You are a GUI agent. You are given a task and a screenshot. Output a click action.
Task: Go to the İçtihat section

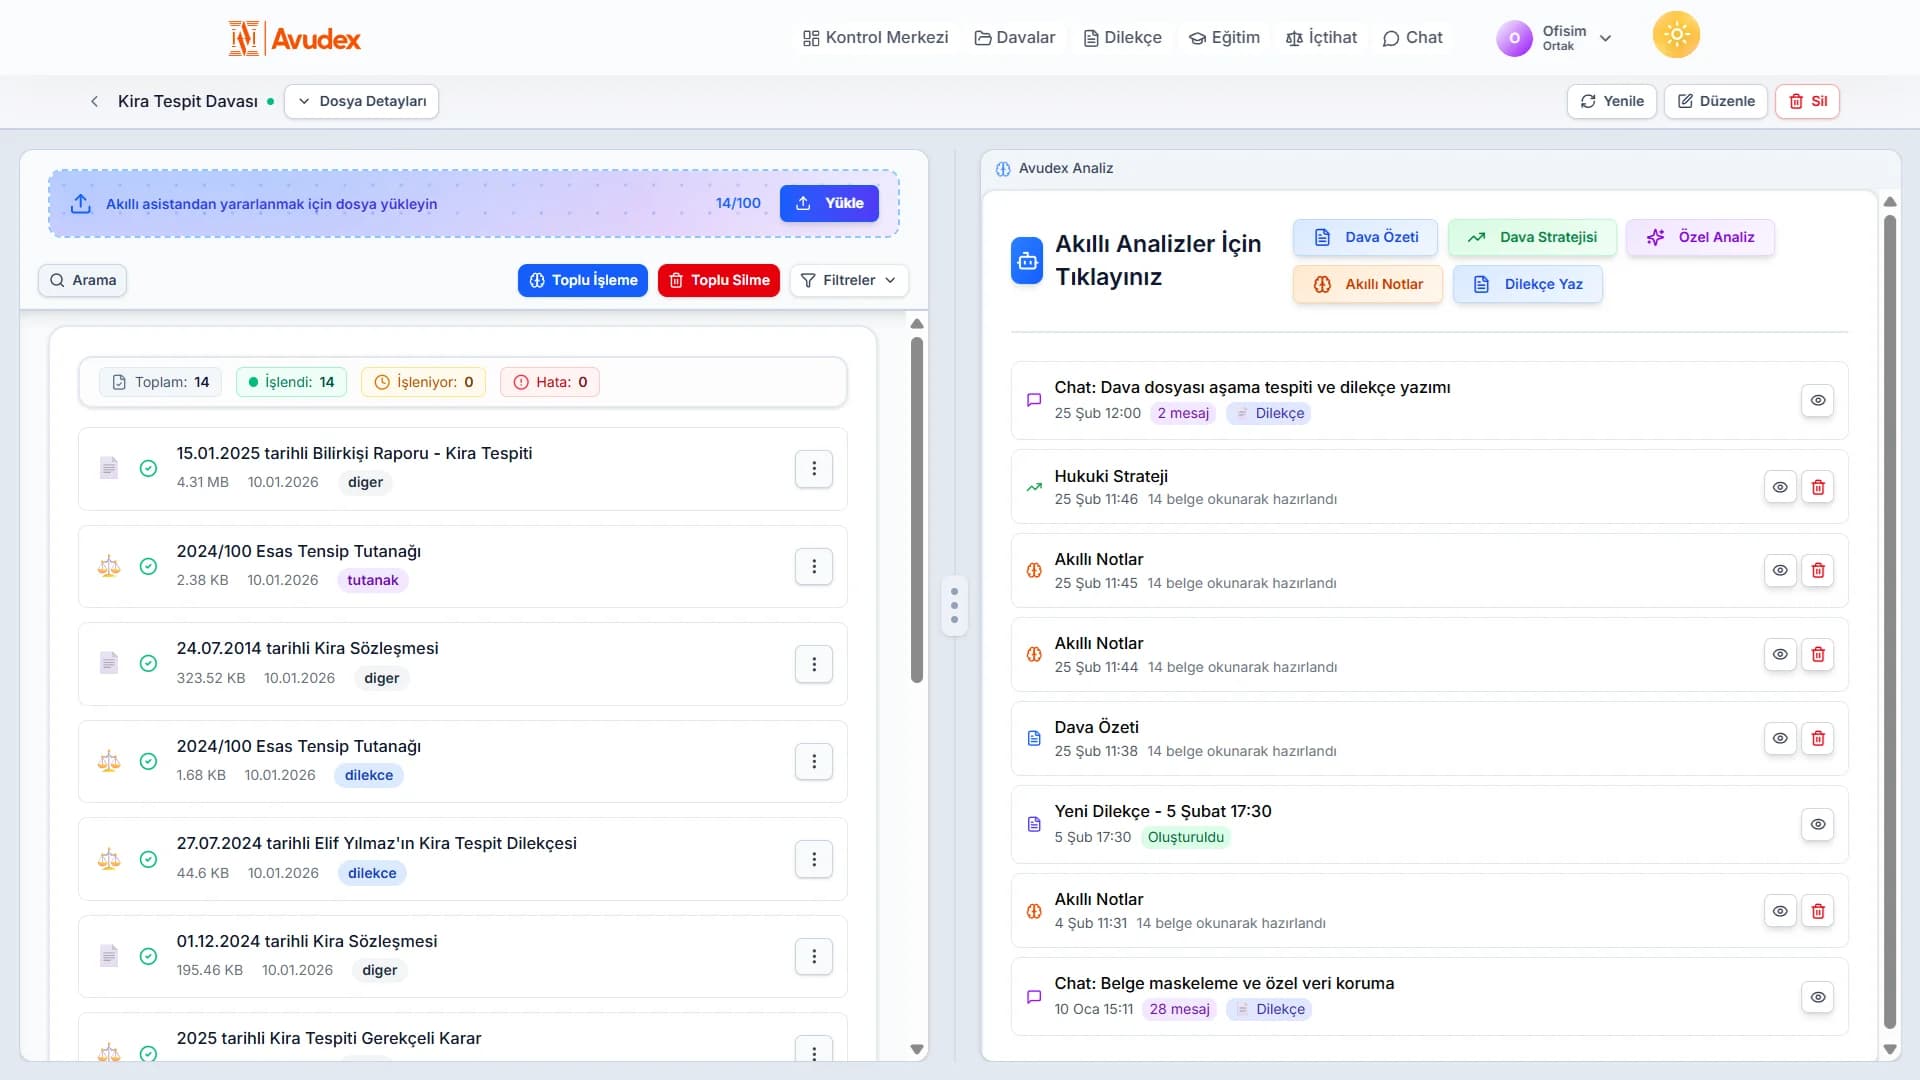tap(1321, 38)
